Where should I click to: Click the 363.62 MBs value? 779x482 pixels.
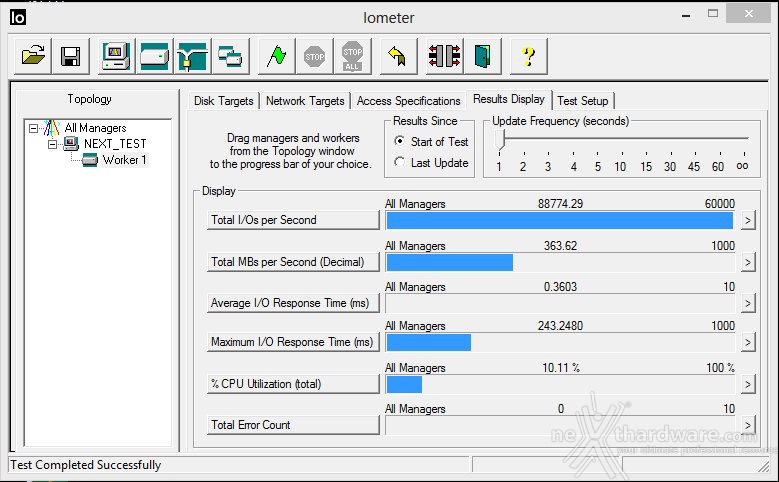[560, 245]
